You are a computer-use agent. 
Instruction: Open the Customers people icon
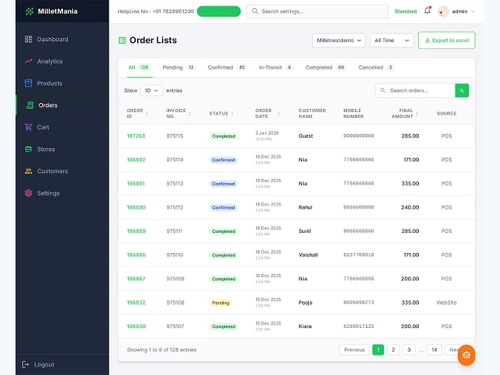click(28, 171)
